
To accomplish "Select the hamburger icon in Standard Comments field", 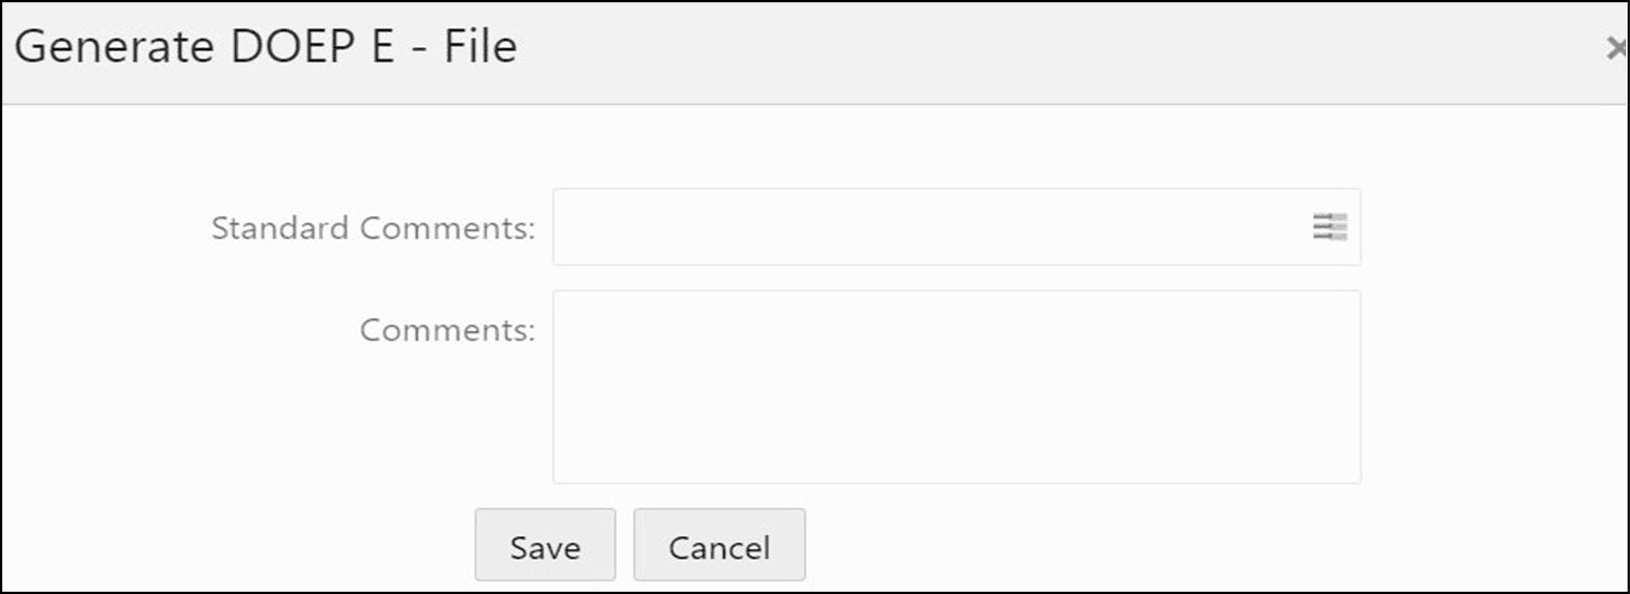I will [x=1330, y=228].
